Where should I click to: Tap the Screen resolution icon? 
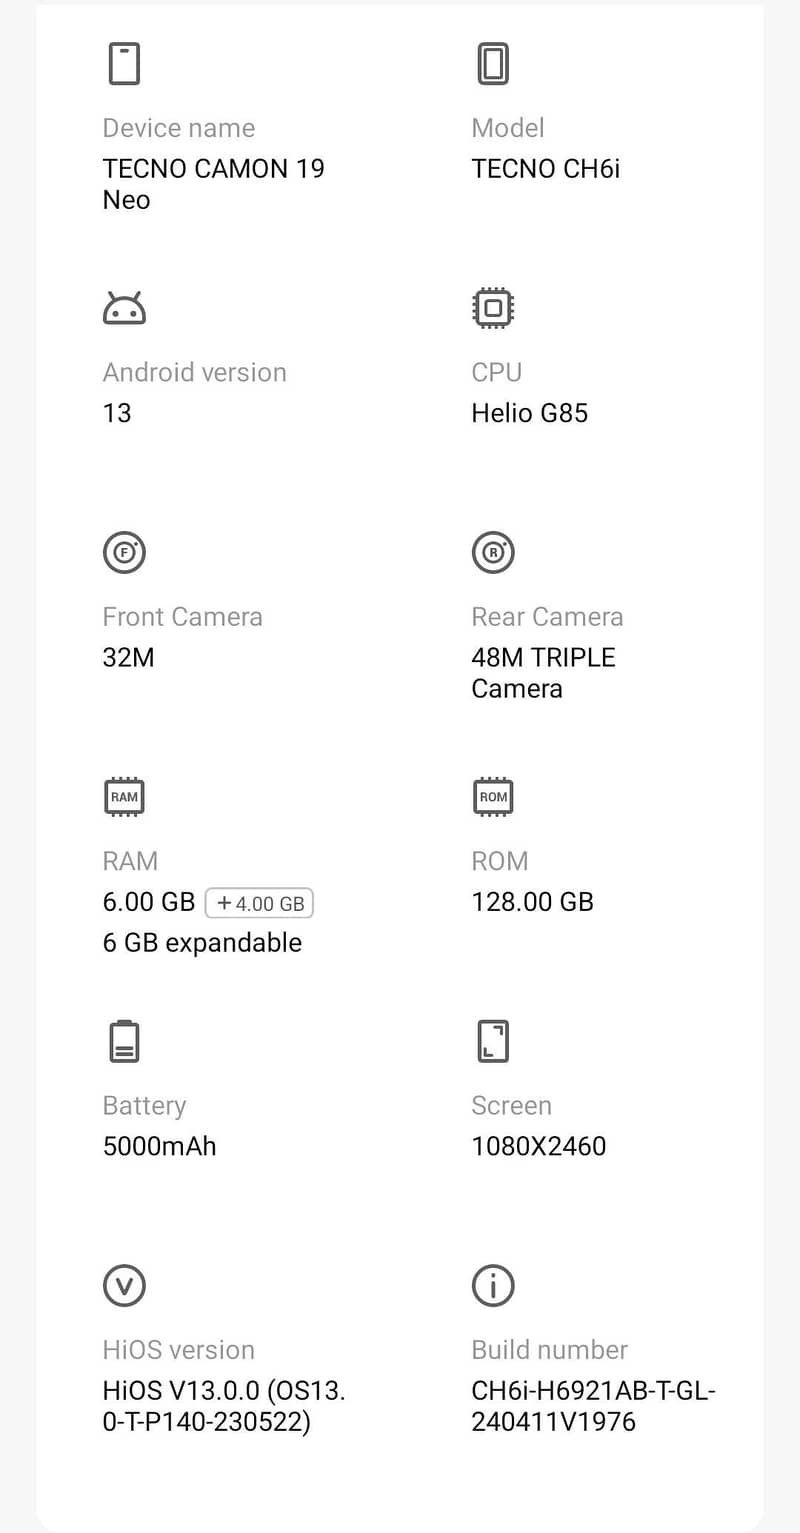[493, 1041]
